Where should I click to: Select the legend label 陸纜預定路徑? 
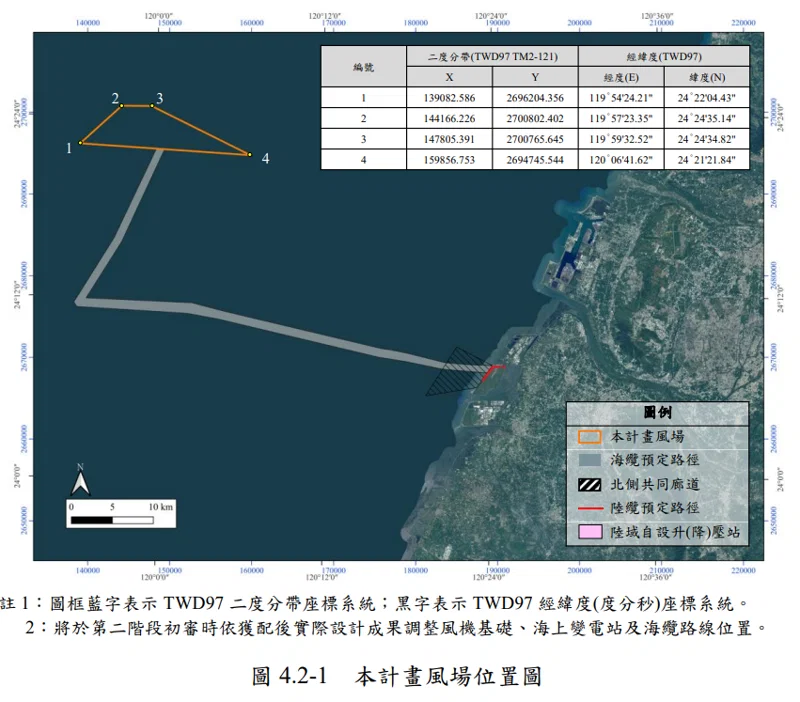click(655, 508)
